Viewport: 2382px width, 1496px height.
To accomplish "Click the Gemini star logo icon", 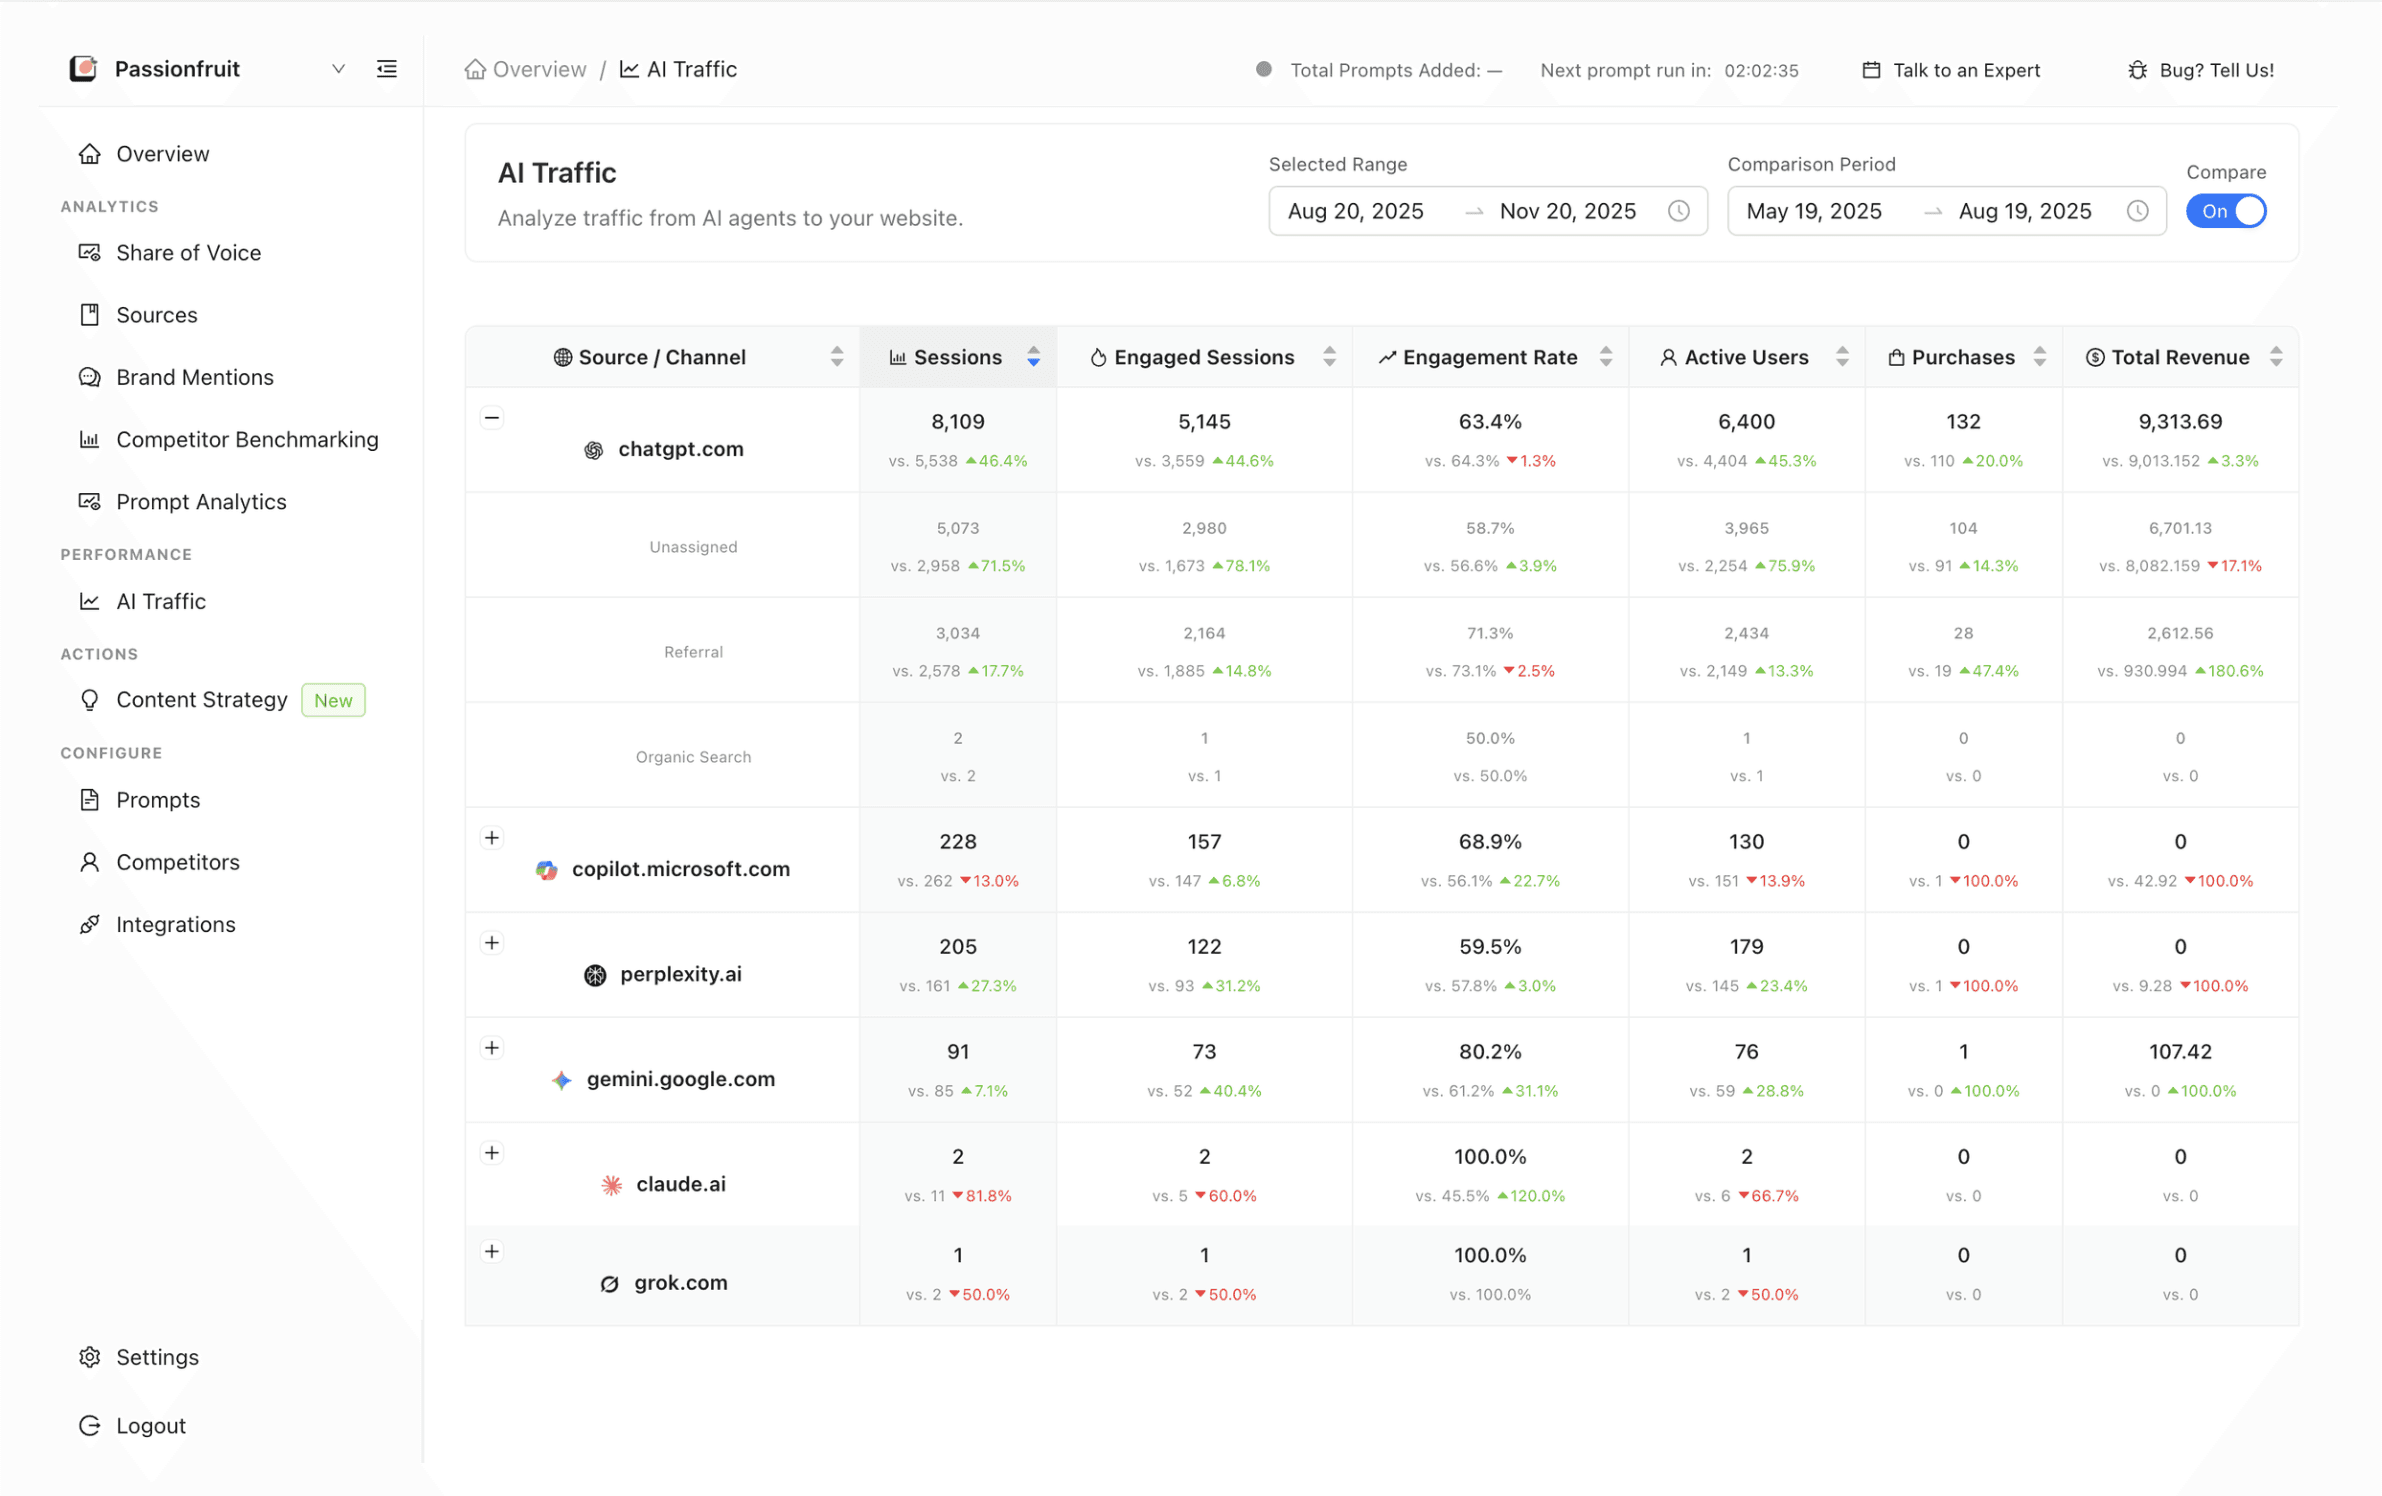I will pos(562,1080).
